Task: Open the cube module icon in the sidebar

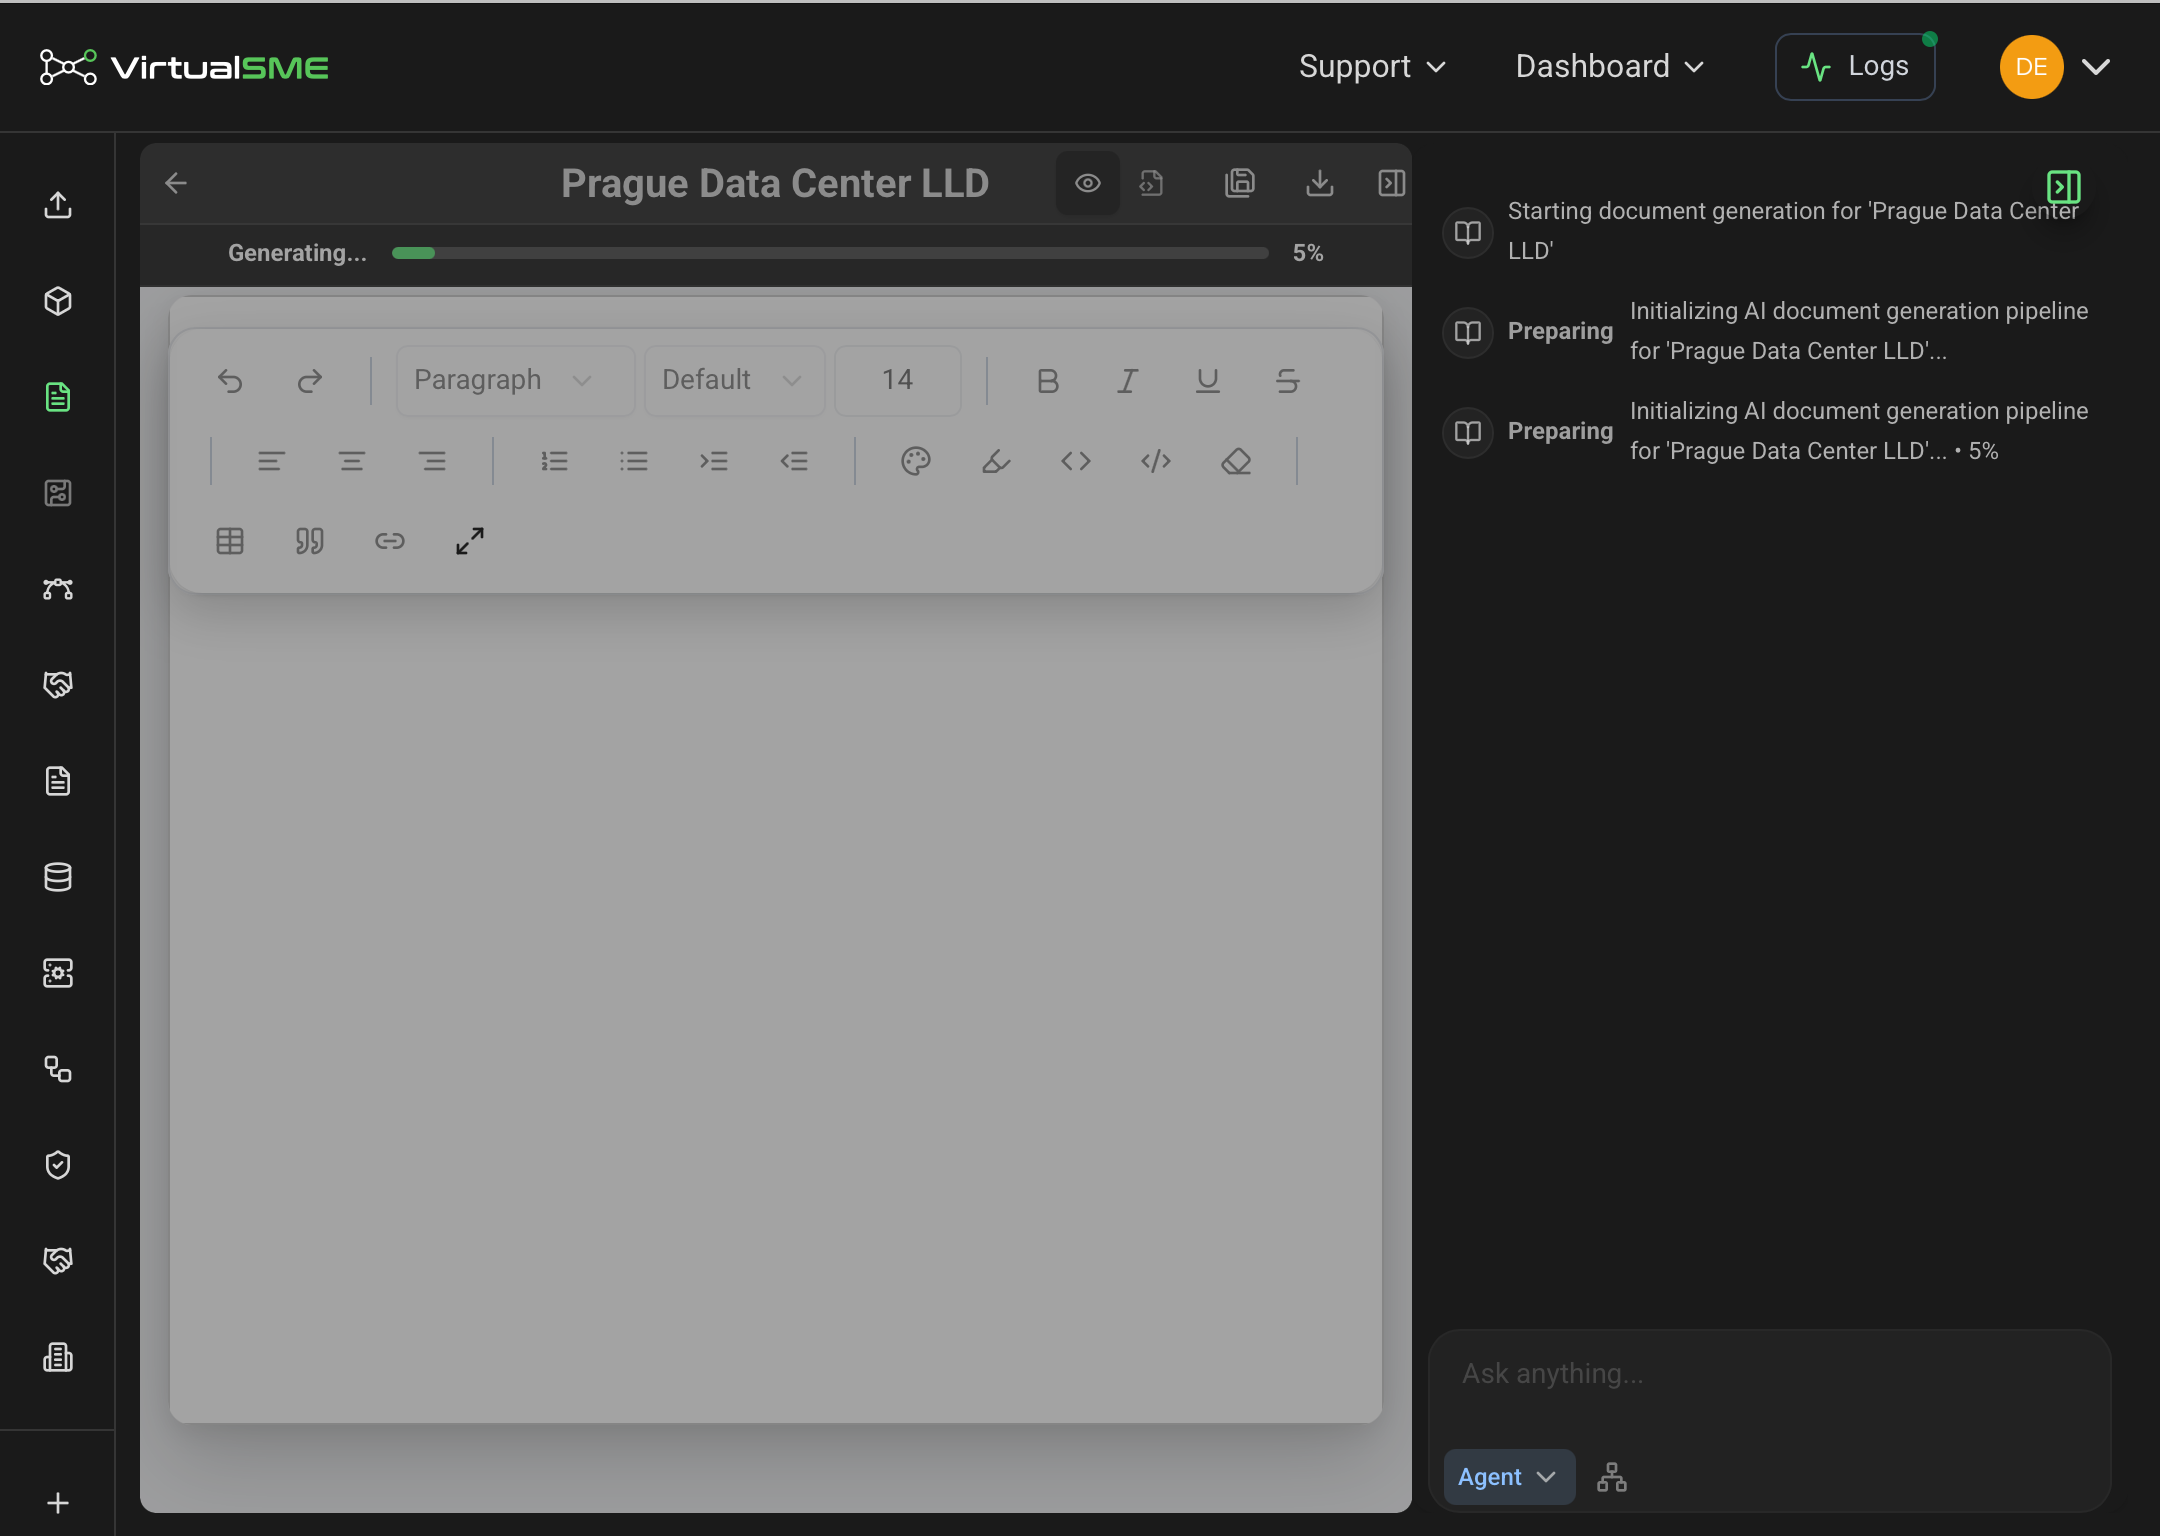Action: [x=58, y=301]
